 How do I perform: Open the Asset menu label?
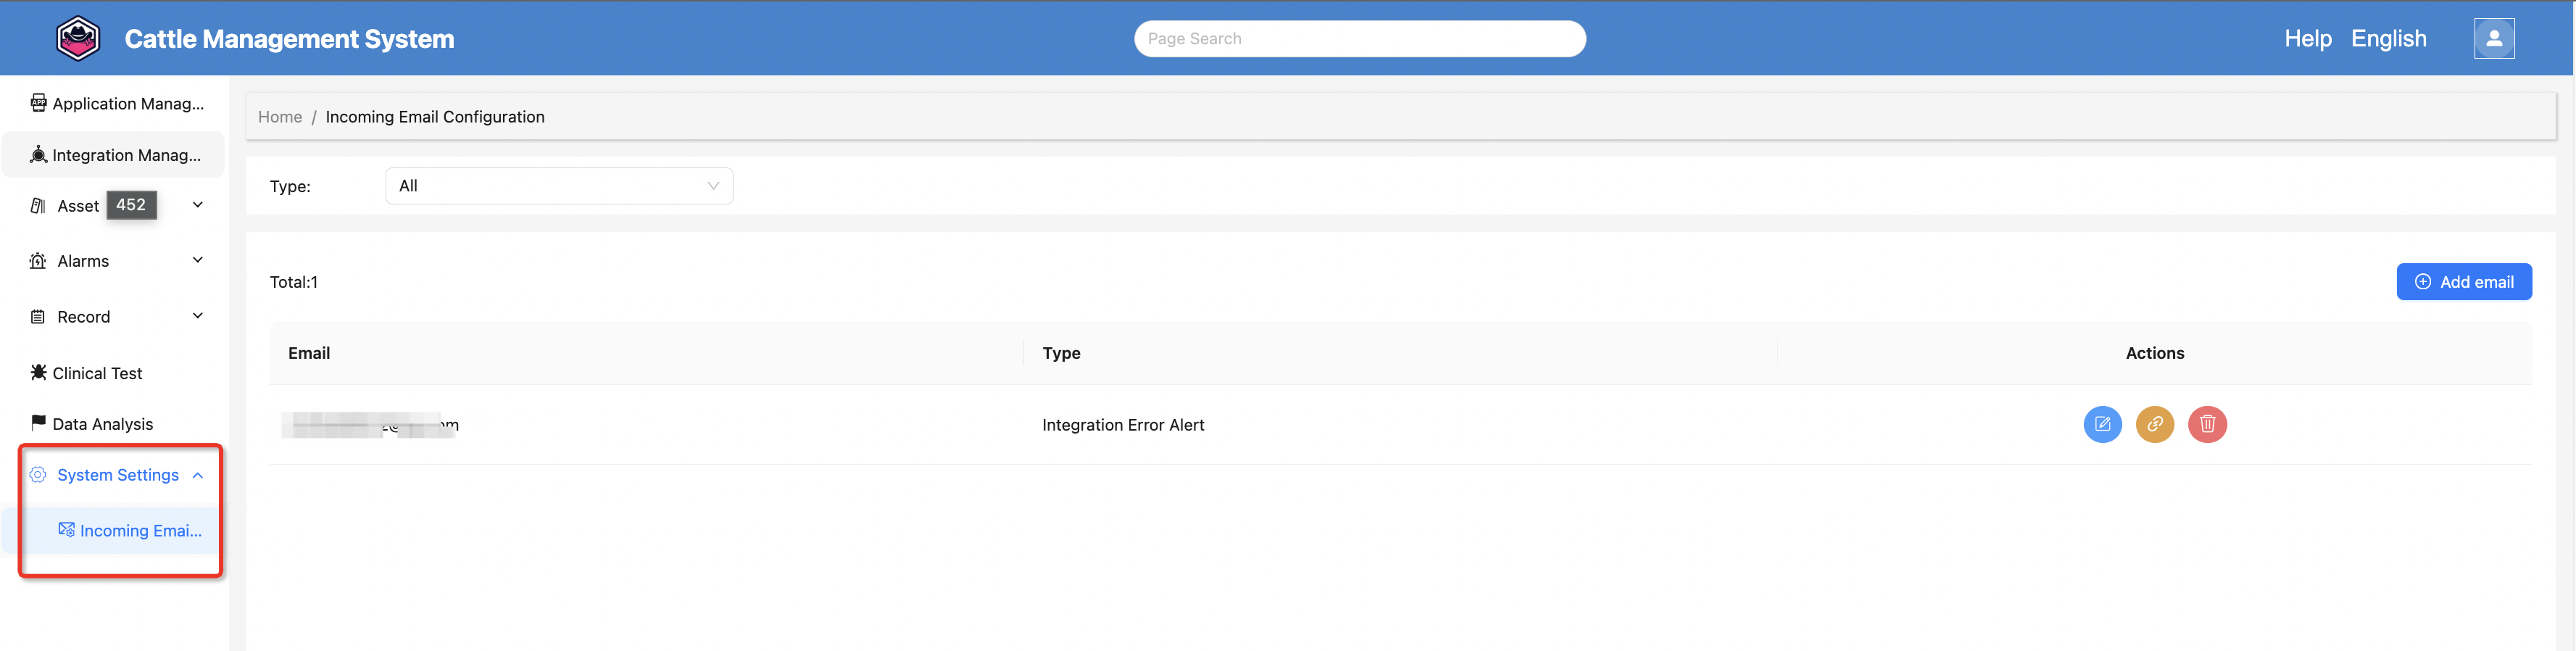tap(78, 206)
